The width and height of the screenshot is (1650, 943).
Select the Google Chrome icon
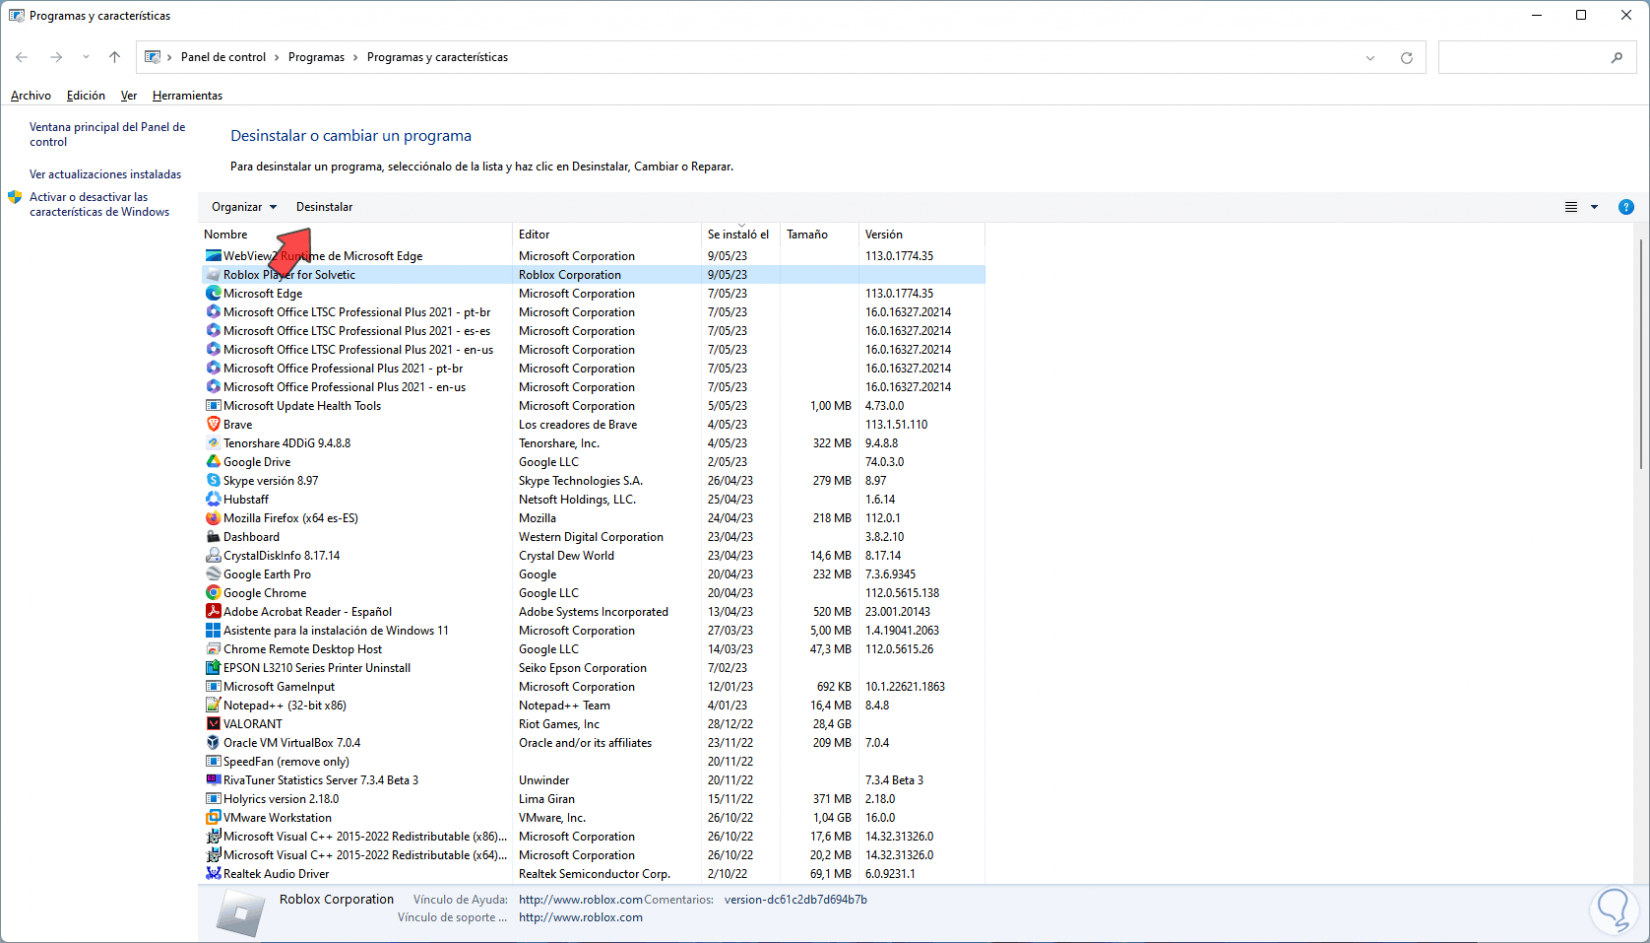pyautogui.click(x=213, y=593)
